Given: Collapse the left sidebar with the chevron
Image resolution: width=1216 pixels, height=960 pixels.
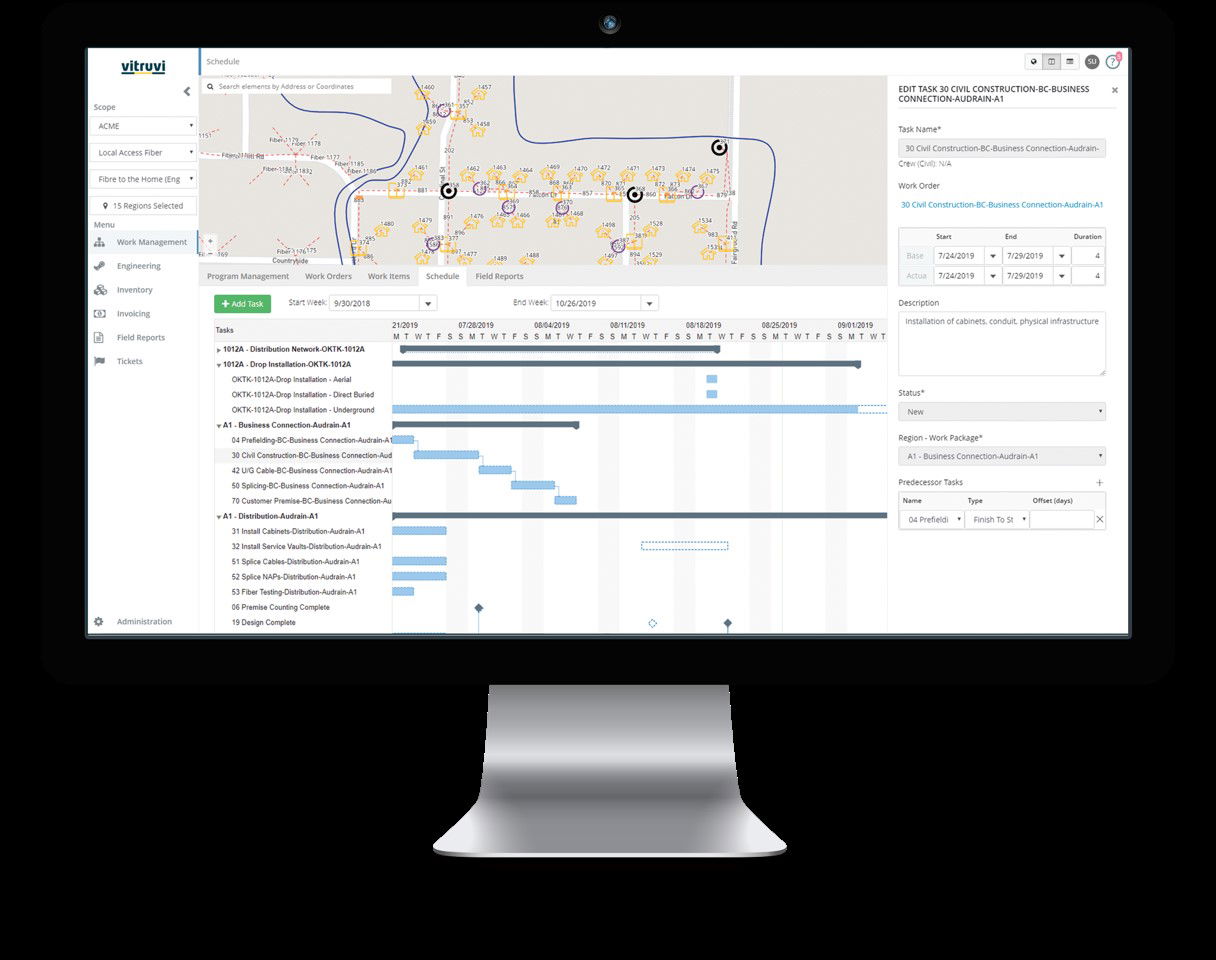Looking at the screenshot, I should pyautogui.click(x=186, y=91).
